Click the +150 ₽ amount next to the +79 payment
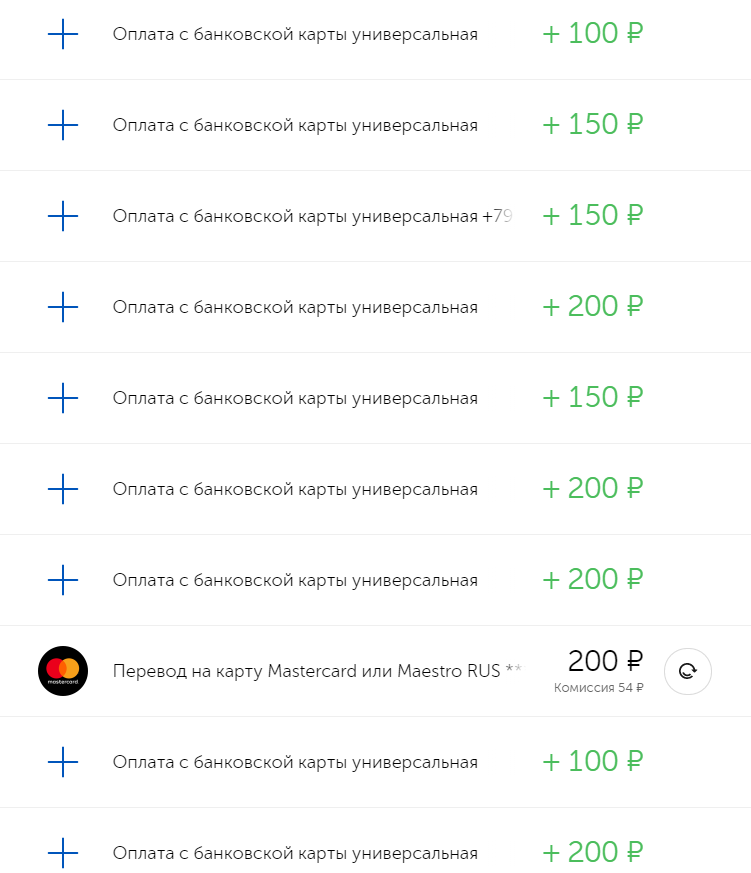This screenshot has width=751, height=873. point(592,216)
